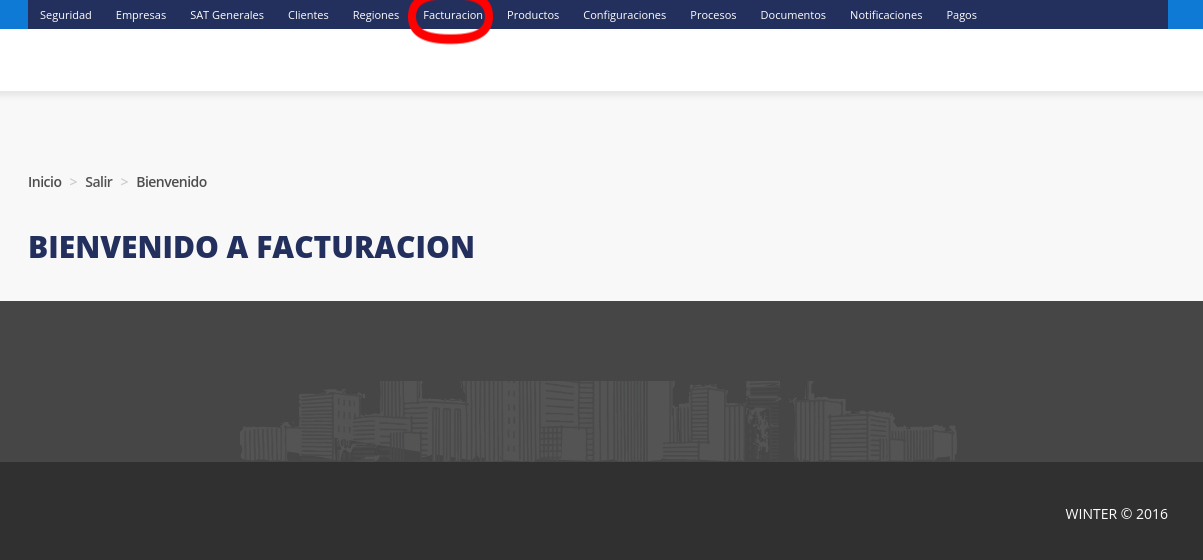Click the Inicio breadcrumb link
This screenshot has width=1203, height=560.
(x=45, y=182)
